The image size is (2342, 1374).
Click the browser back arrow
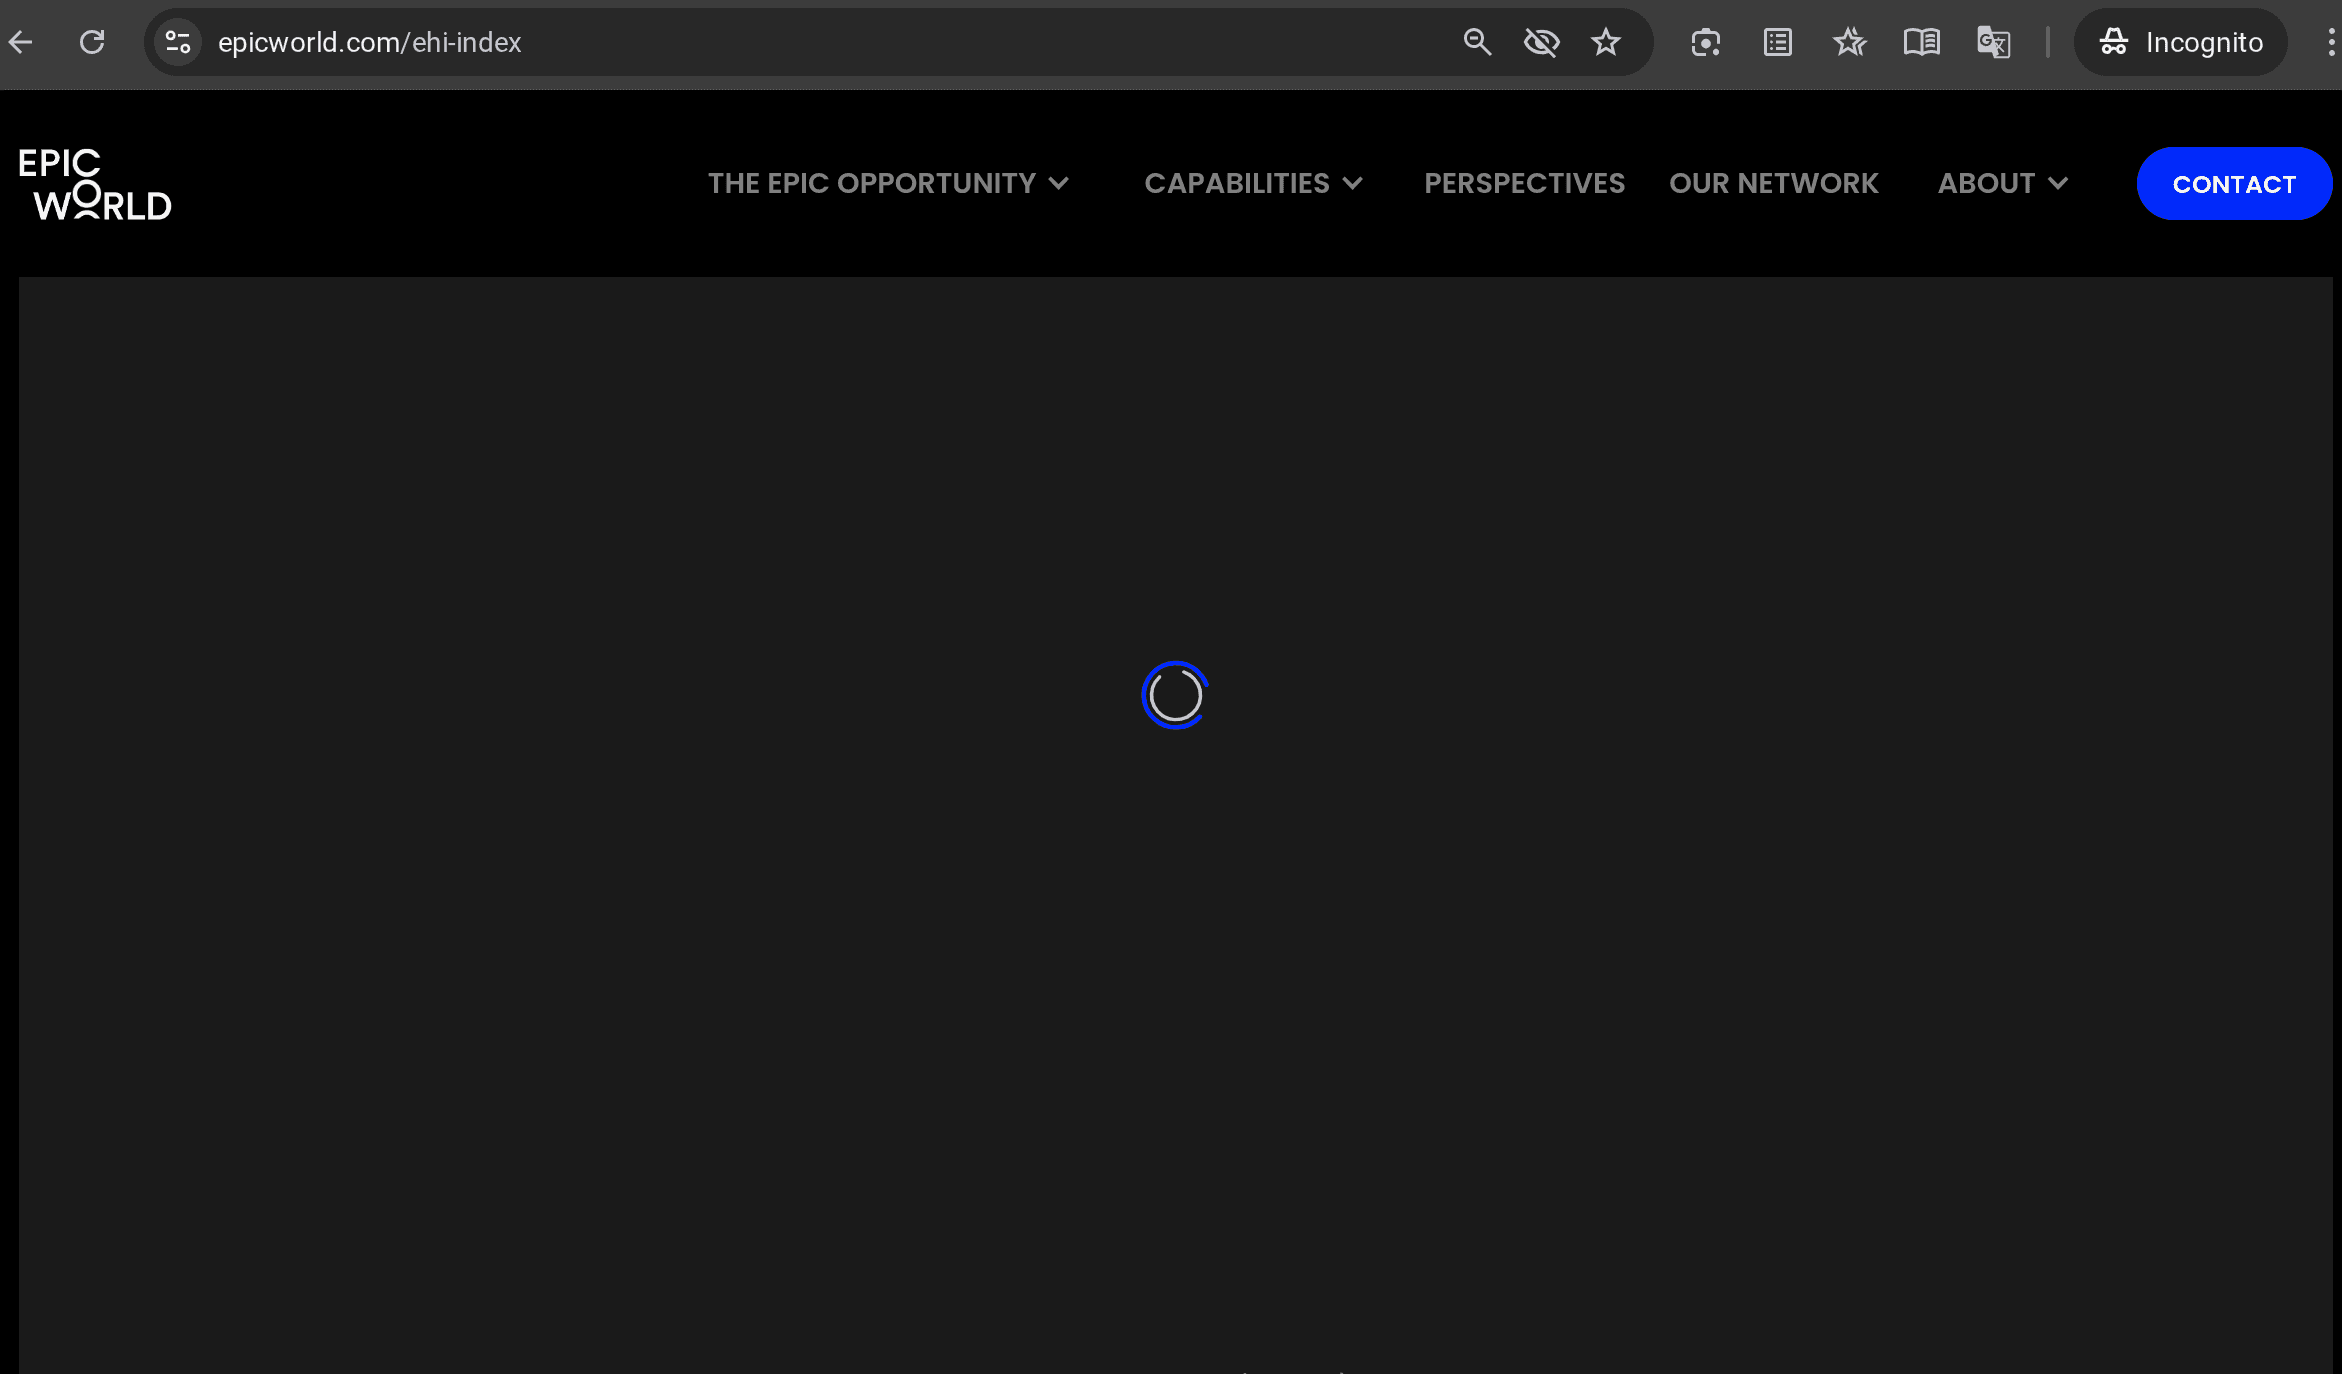(21, 42)
